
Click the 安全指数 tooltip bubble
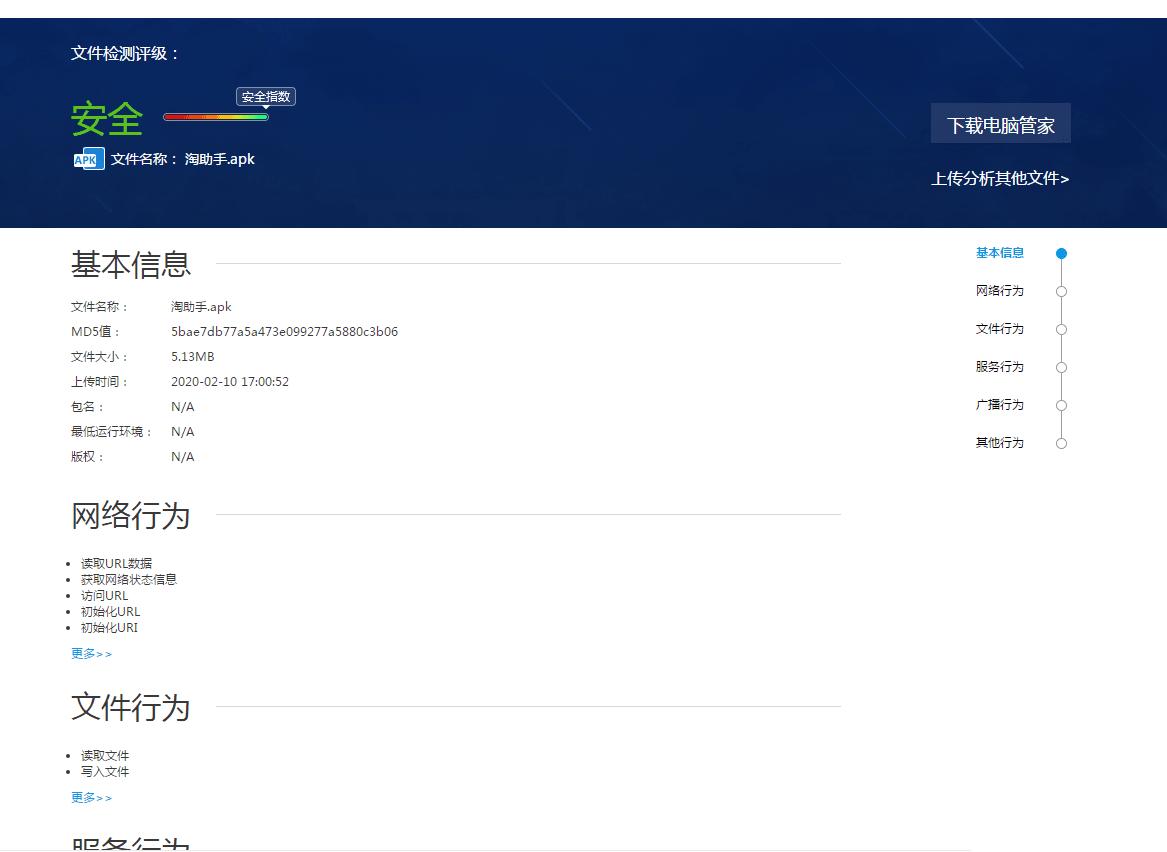tap(264, 96)
